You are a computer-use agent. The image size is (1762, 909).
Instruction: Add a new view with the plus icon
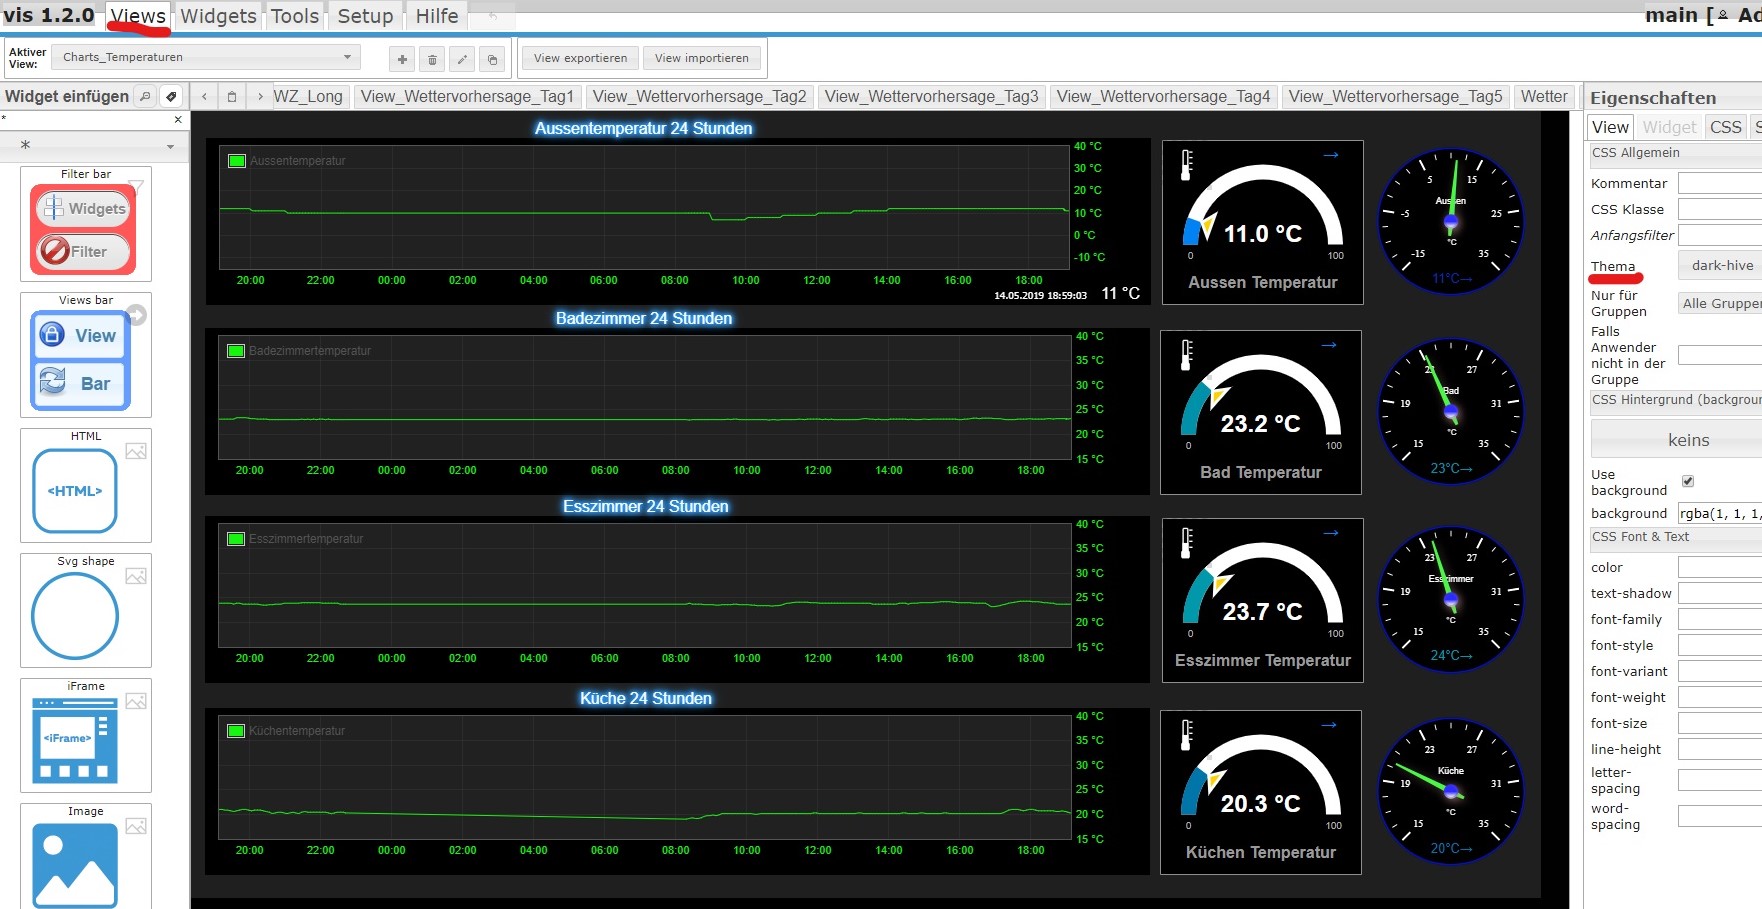coord(402,59)
